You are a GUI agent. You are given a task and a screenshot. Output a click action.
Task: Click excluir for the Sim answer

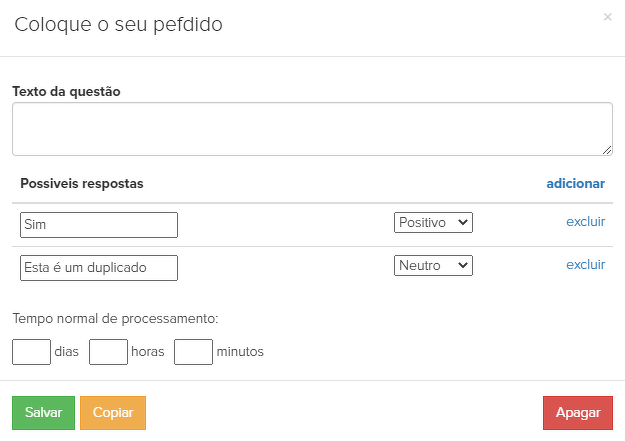tap(585, 222)
